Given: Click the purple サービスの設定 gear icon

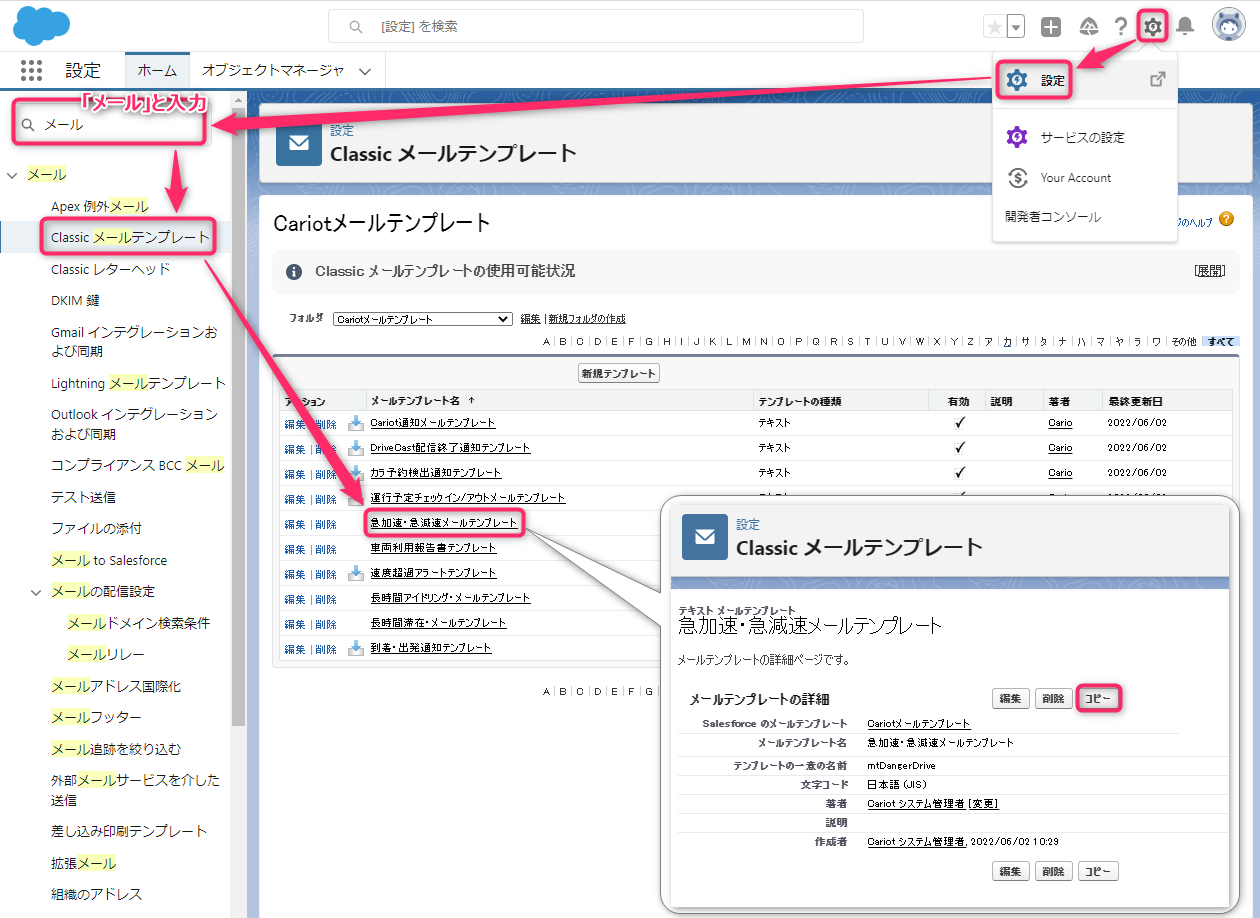Looking at the screenshot, I should click(x=1017, y=137).
